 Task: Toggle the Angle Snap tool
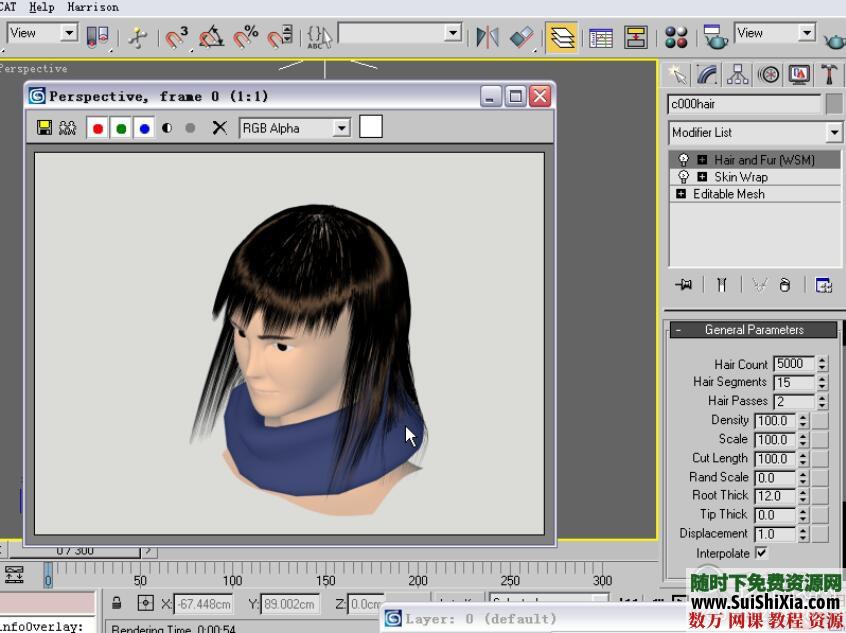tap(210, 35)
